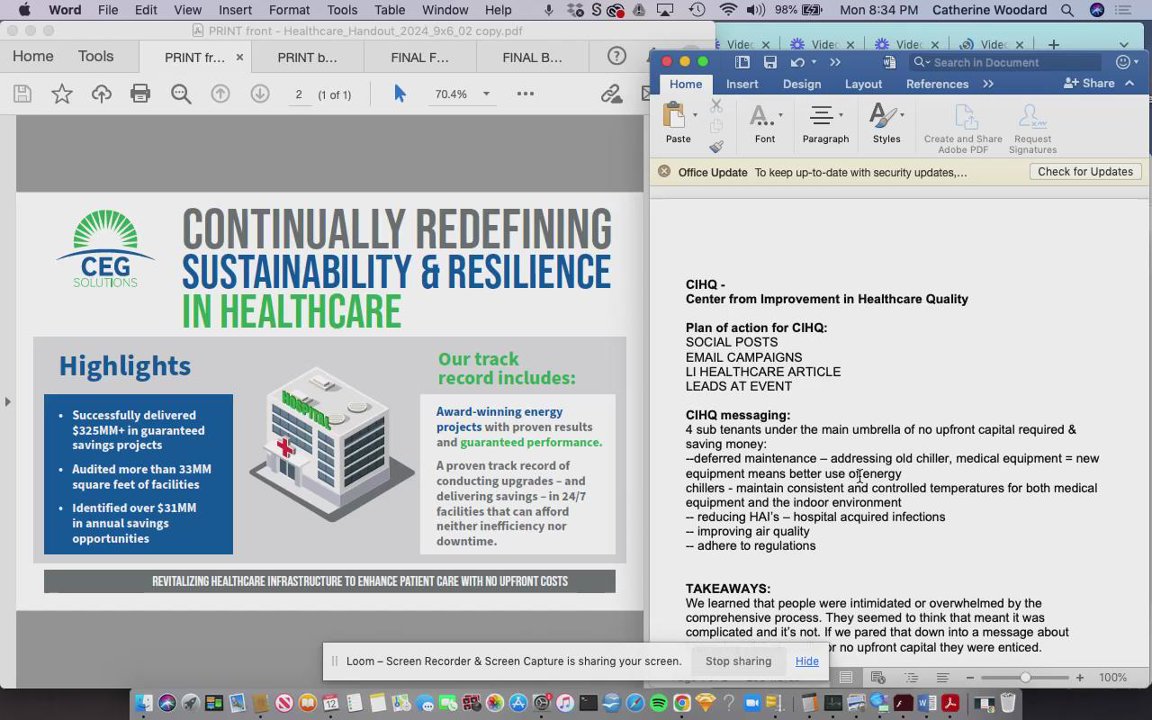Screen dimensions: 1152x720
Task: Open the Format menu in menu bar
Action: [x=289, y=10]
